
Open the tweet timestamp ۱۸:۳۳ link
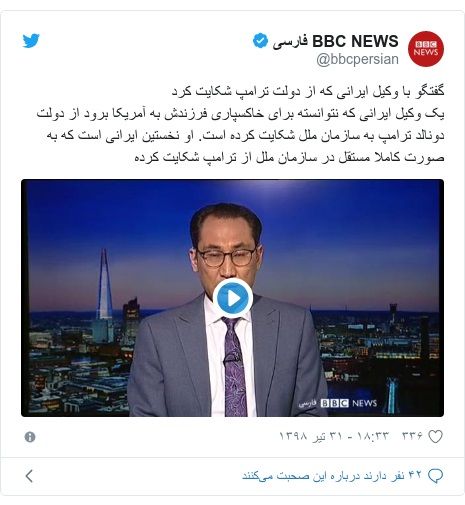373,436
